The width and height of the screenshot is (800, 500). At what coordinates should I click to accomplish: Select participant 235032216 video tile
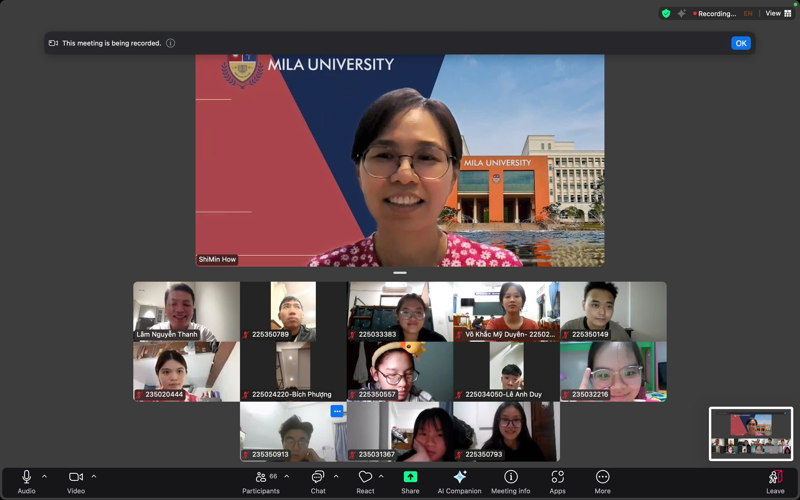point(613,371)
